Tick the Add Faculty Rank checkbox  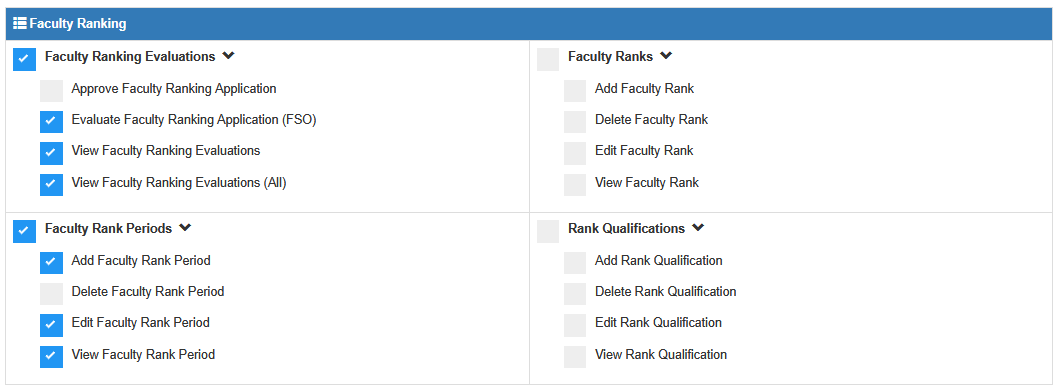click(x=575, y=91)
